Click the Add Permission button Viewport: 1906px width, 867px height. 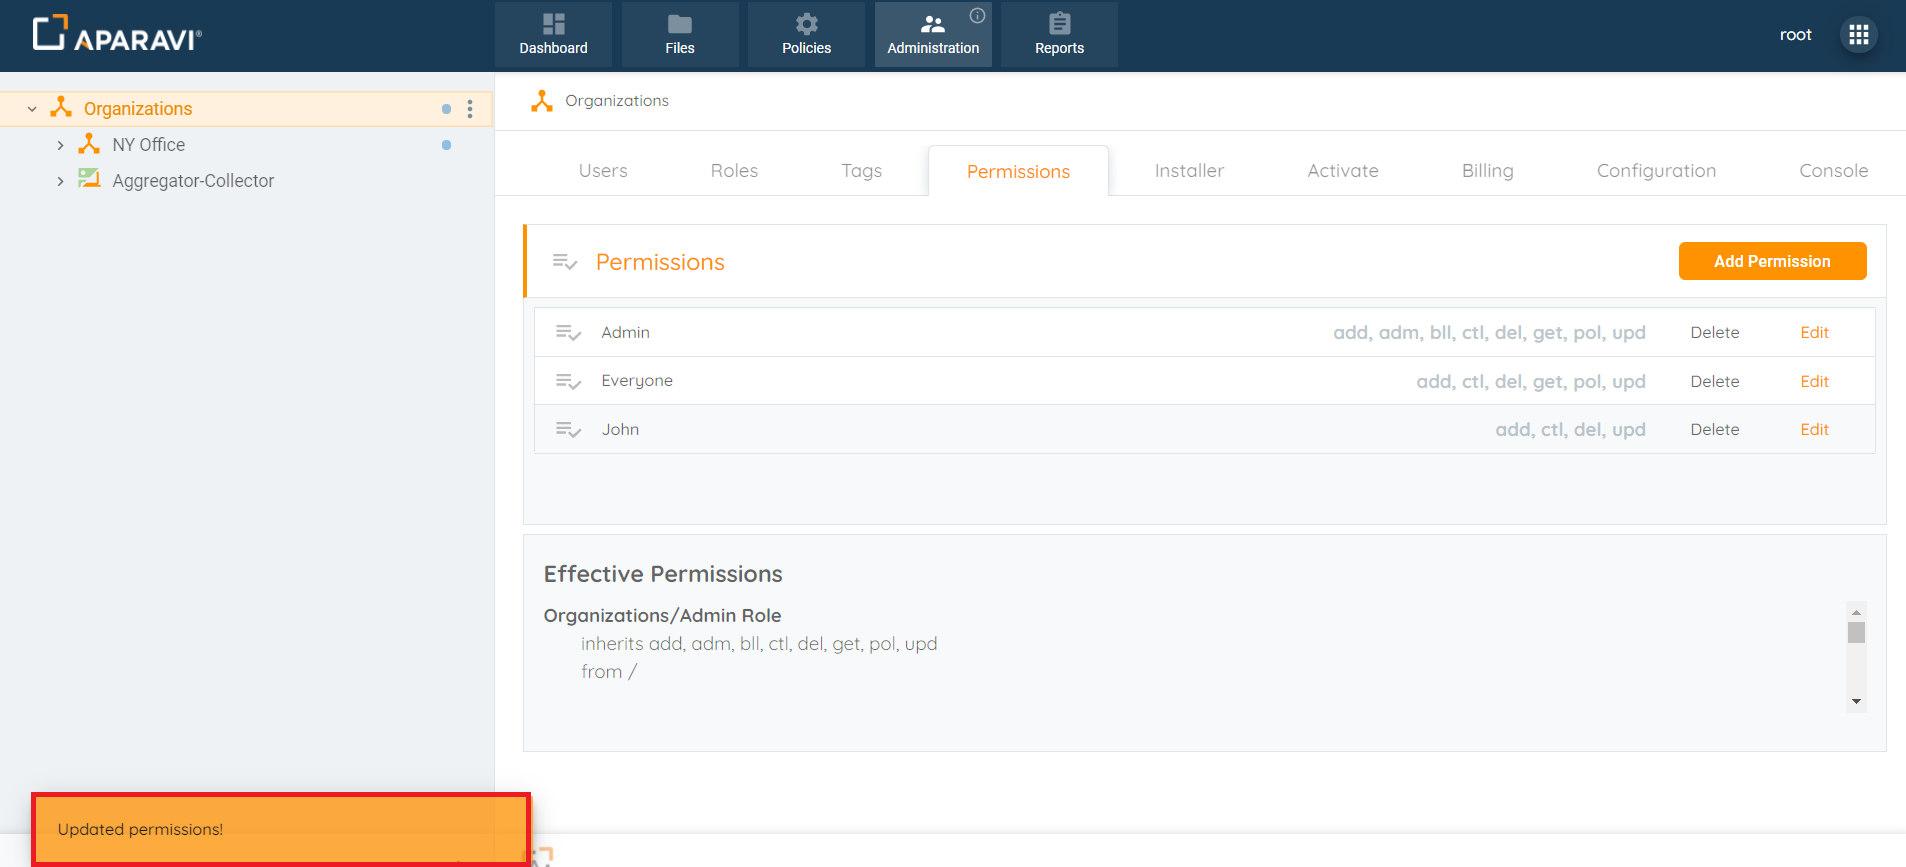click(1772, 261)
